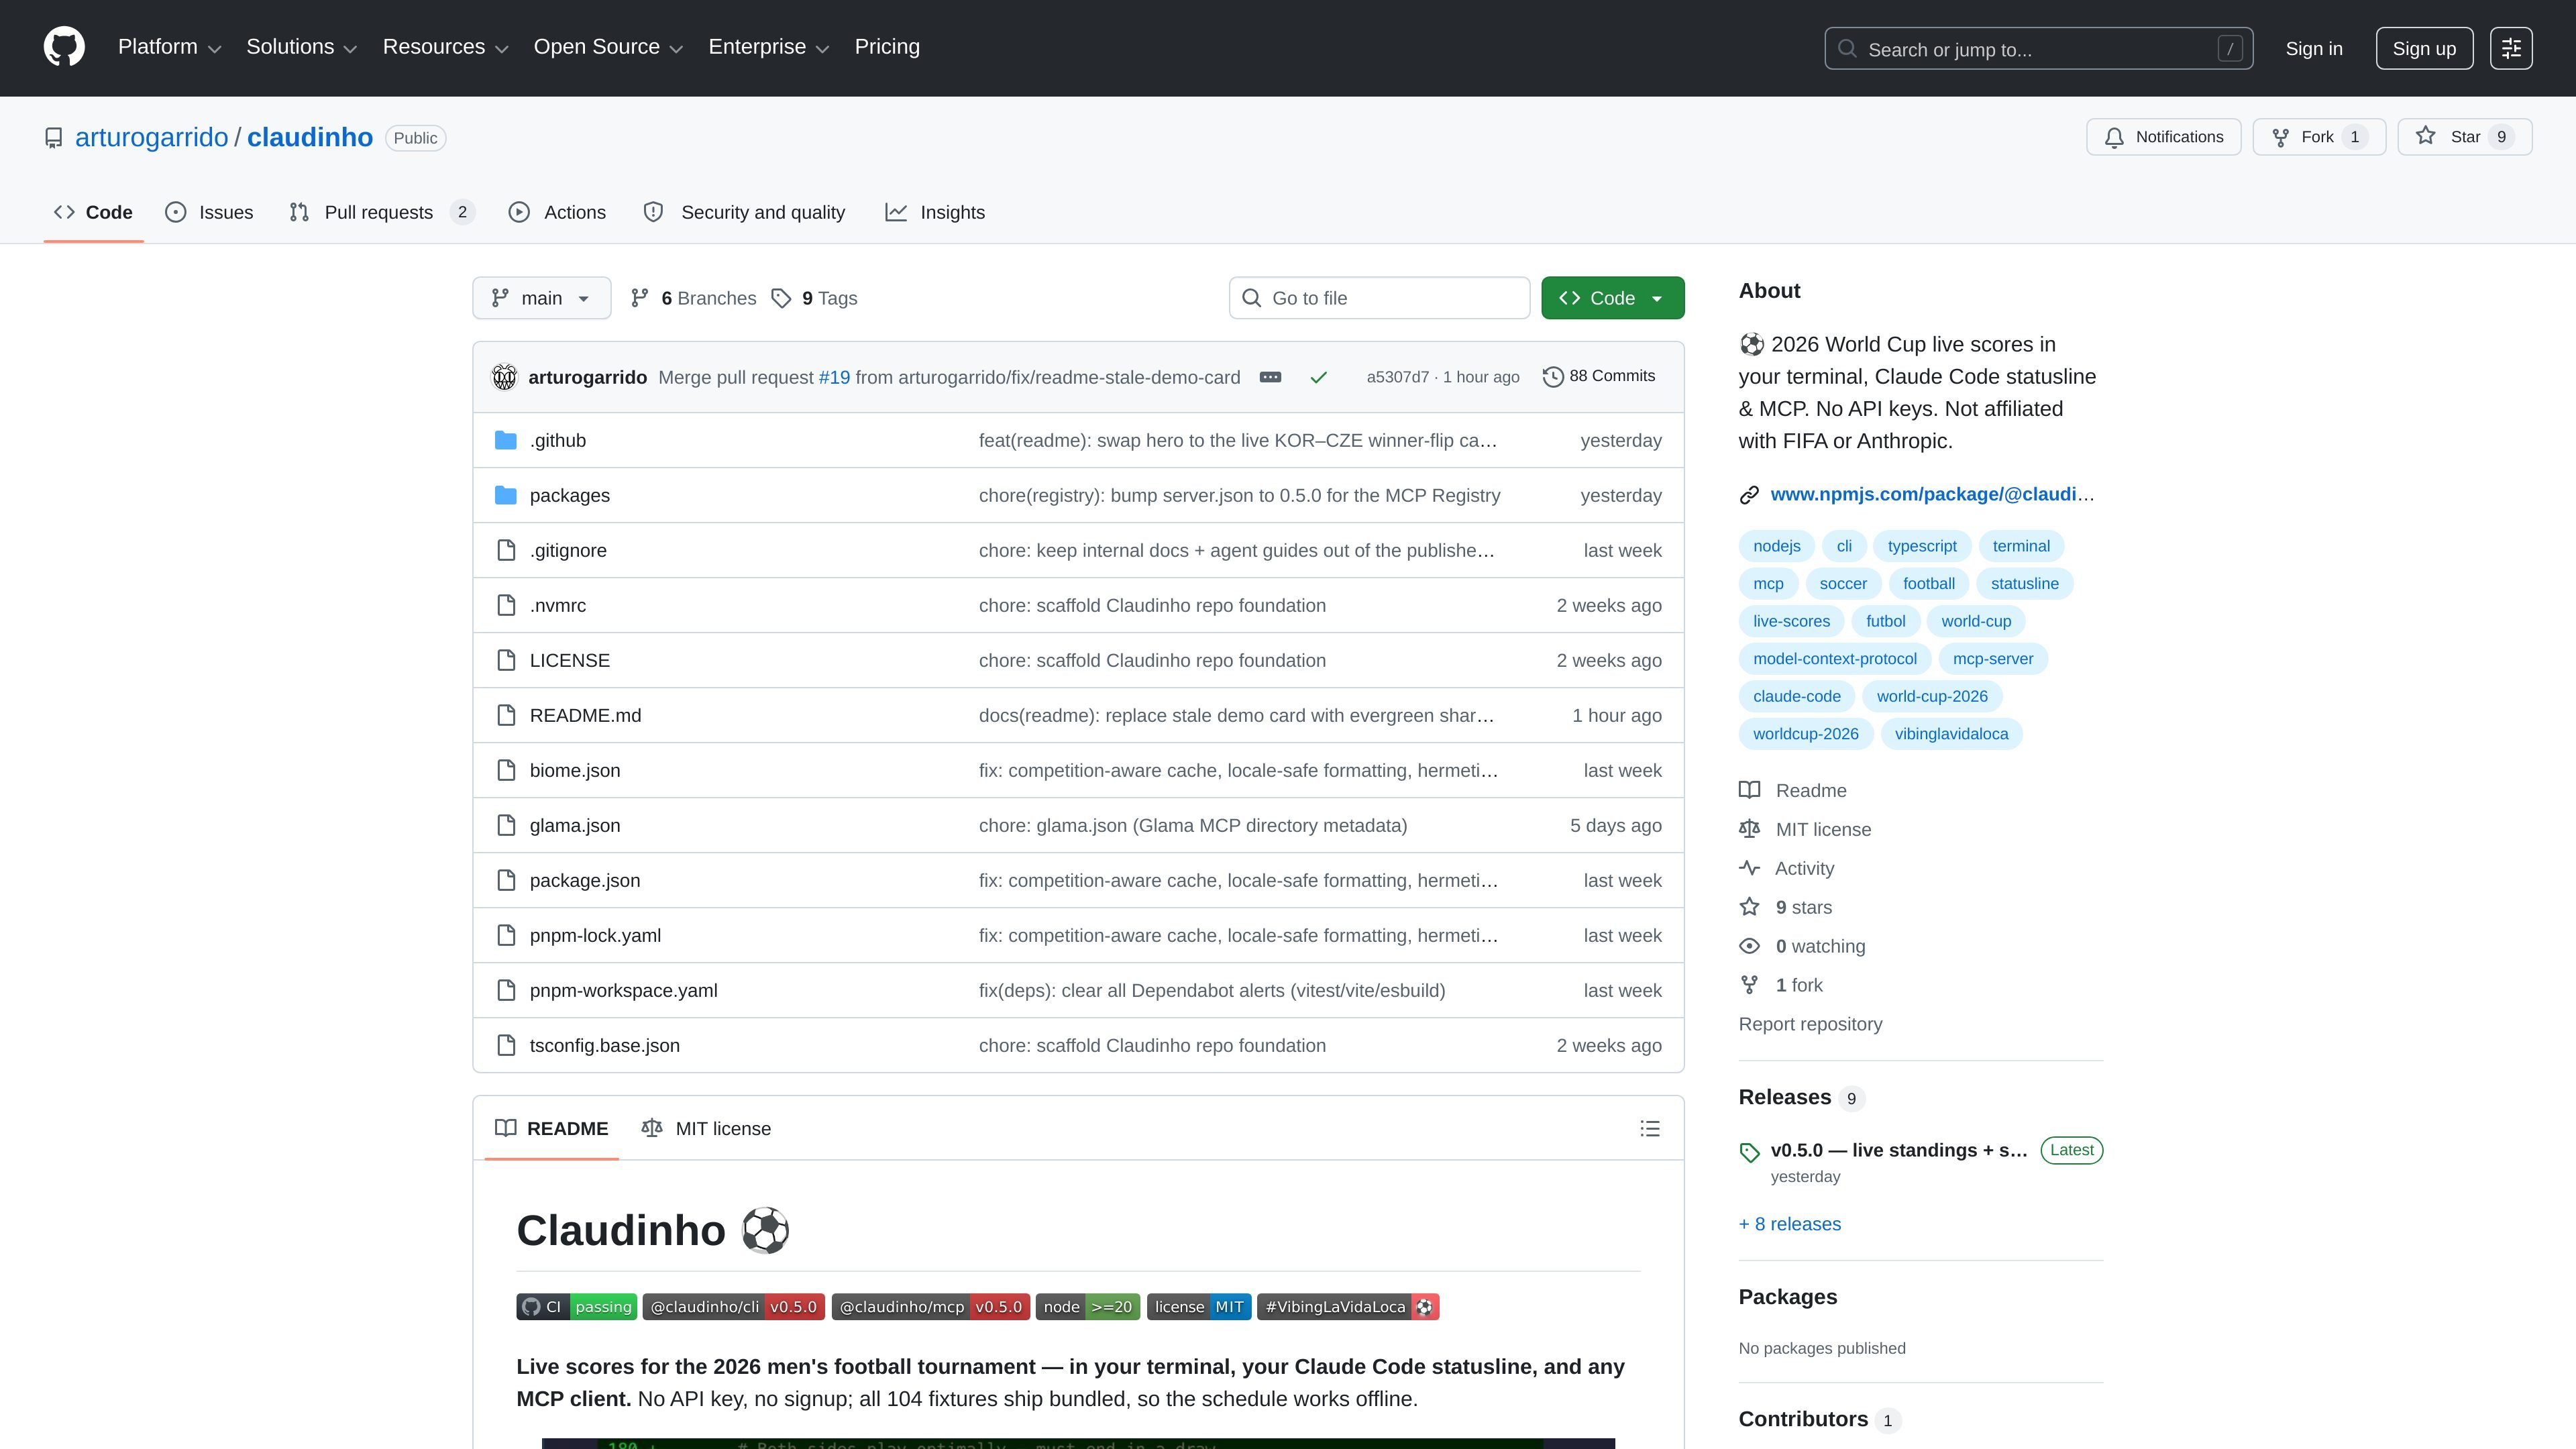Image resolution: width=2576 pixels, height=1449 pixels.
Task: Switch to the Issues tab
Action: tap(209, 212)
